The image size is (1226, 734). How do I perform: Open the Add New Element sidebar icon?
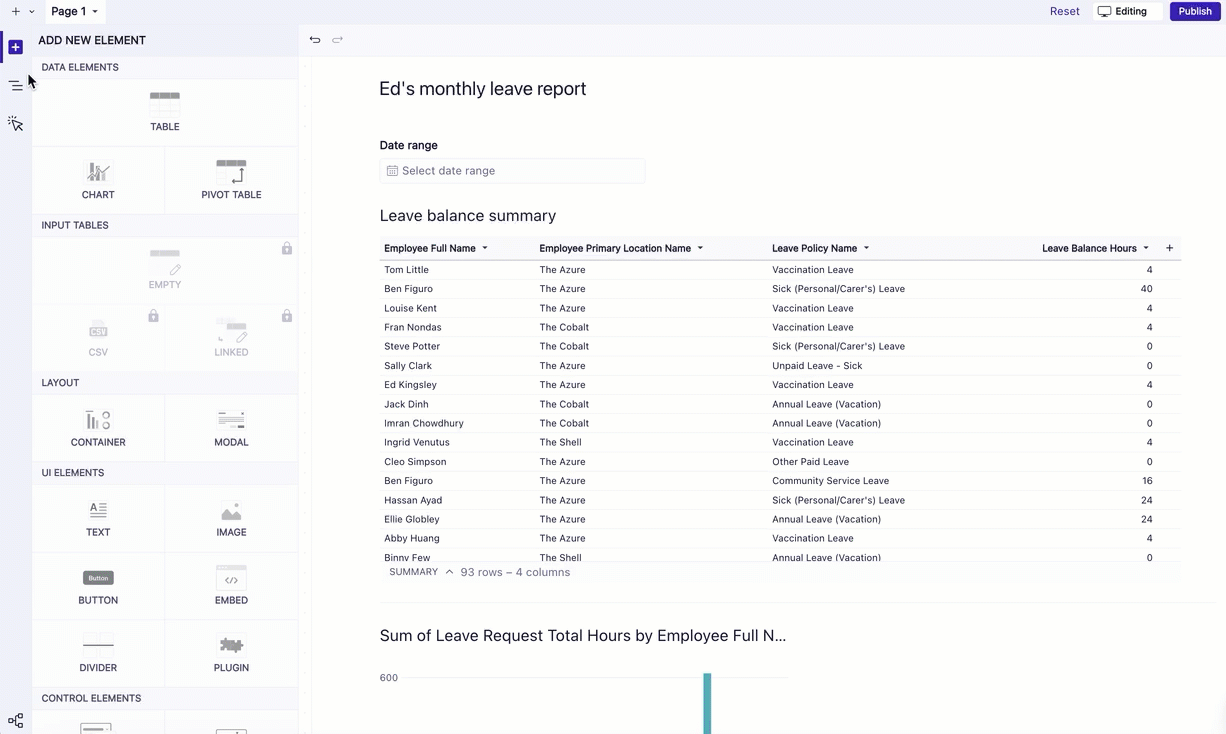15,47
